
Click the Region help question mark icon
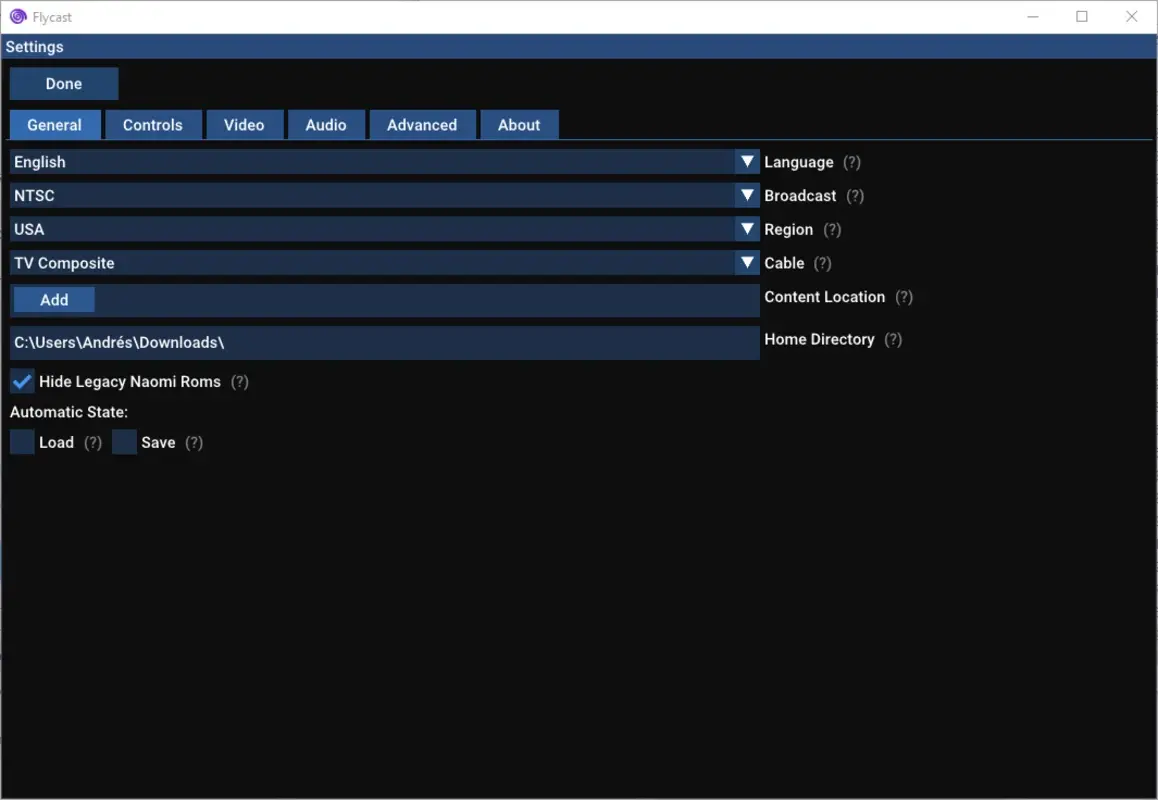tap(833, 229)
